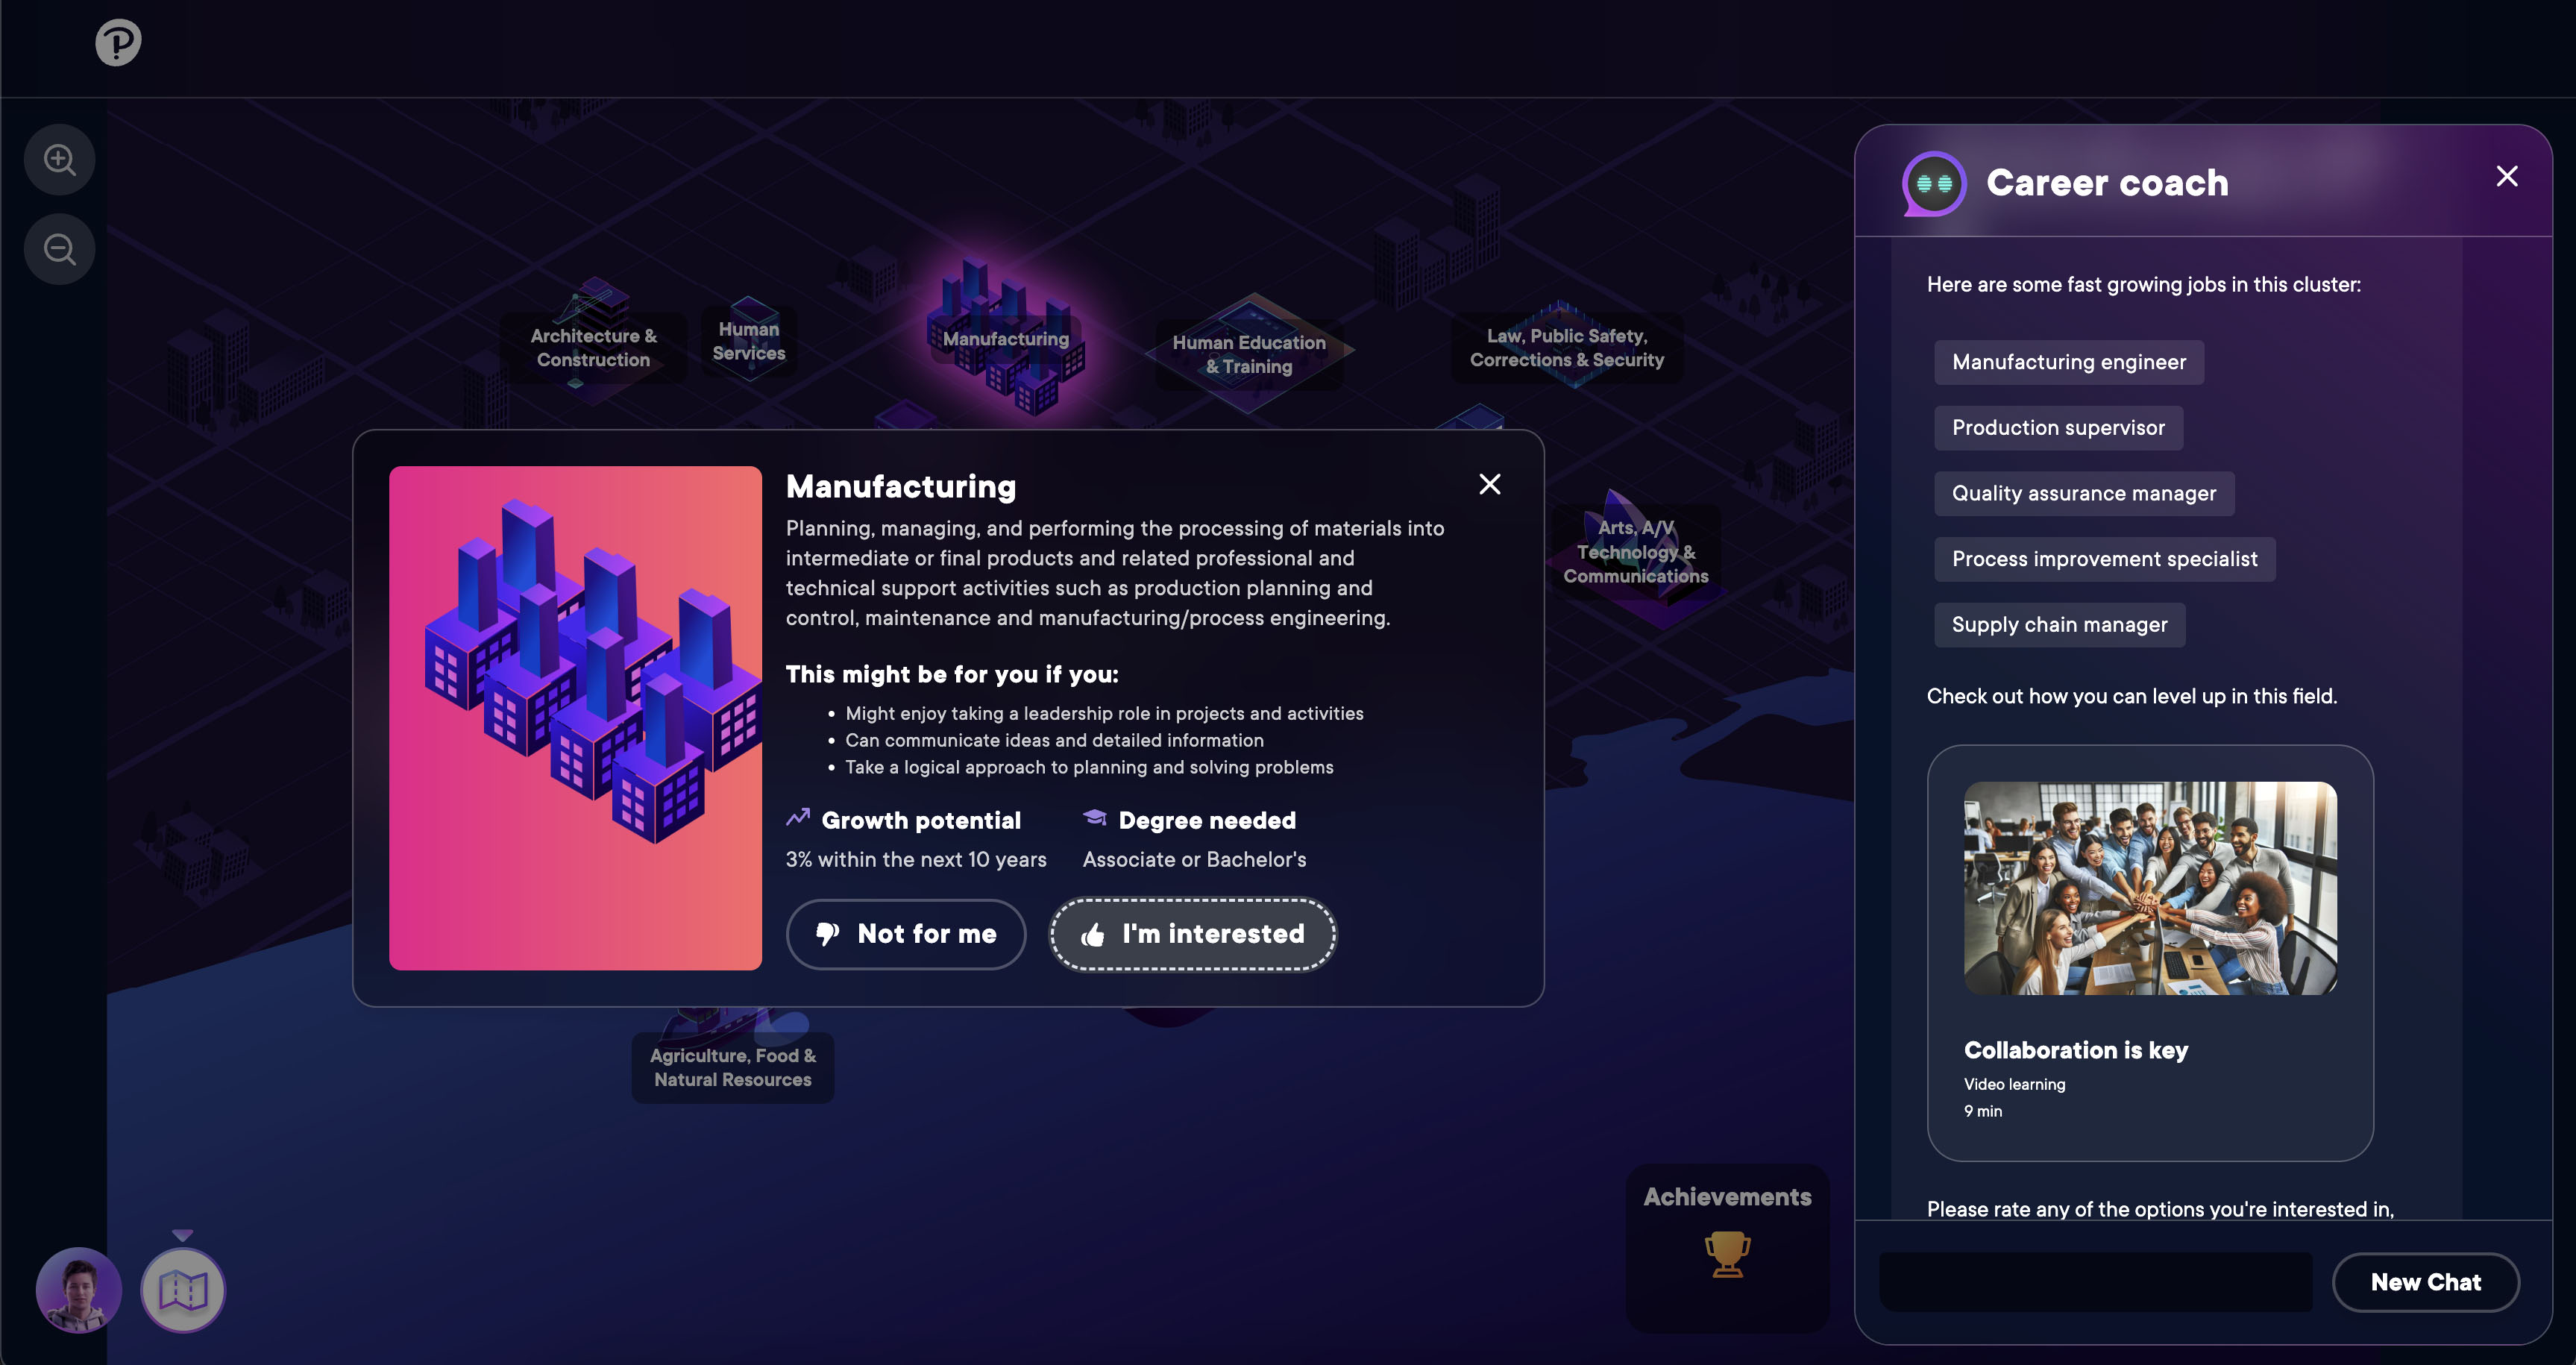Close the Career coach panel
The height and width of the screenshot is (1365, 2576).
[2507, 176]
